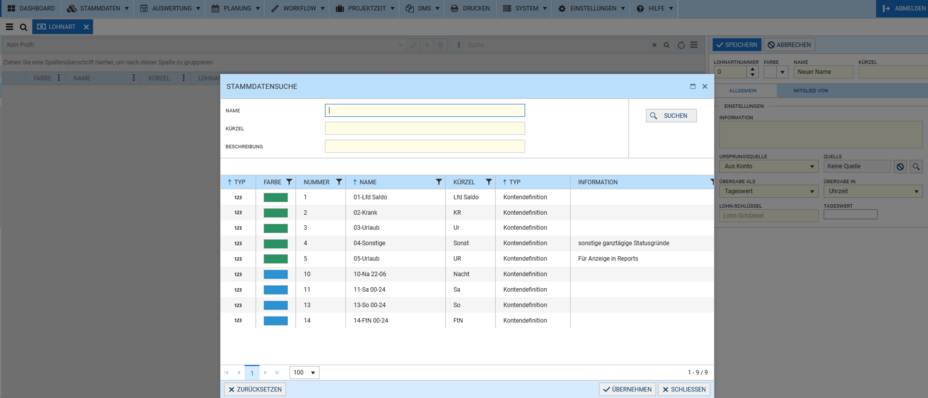Open the hamburger menu under Dashboard
The image size is (928, 398).
pos(9,27)
